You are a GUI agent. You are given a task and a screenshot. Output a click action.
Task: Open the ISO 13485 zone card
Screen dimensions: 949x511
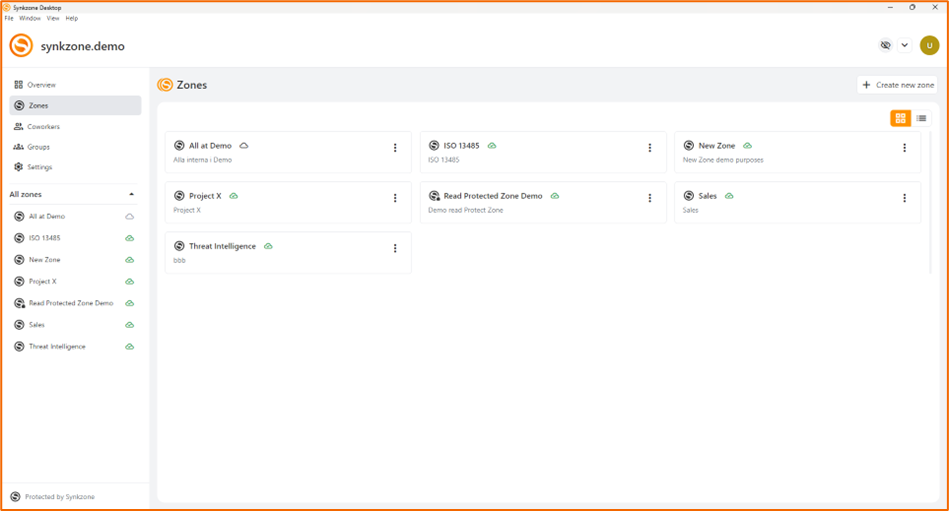coord(543,153)
